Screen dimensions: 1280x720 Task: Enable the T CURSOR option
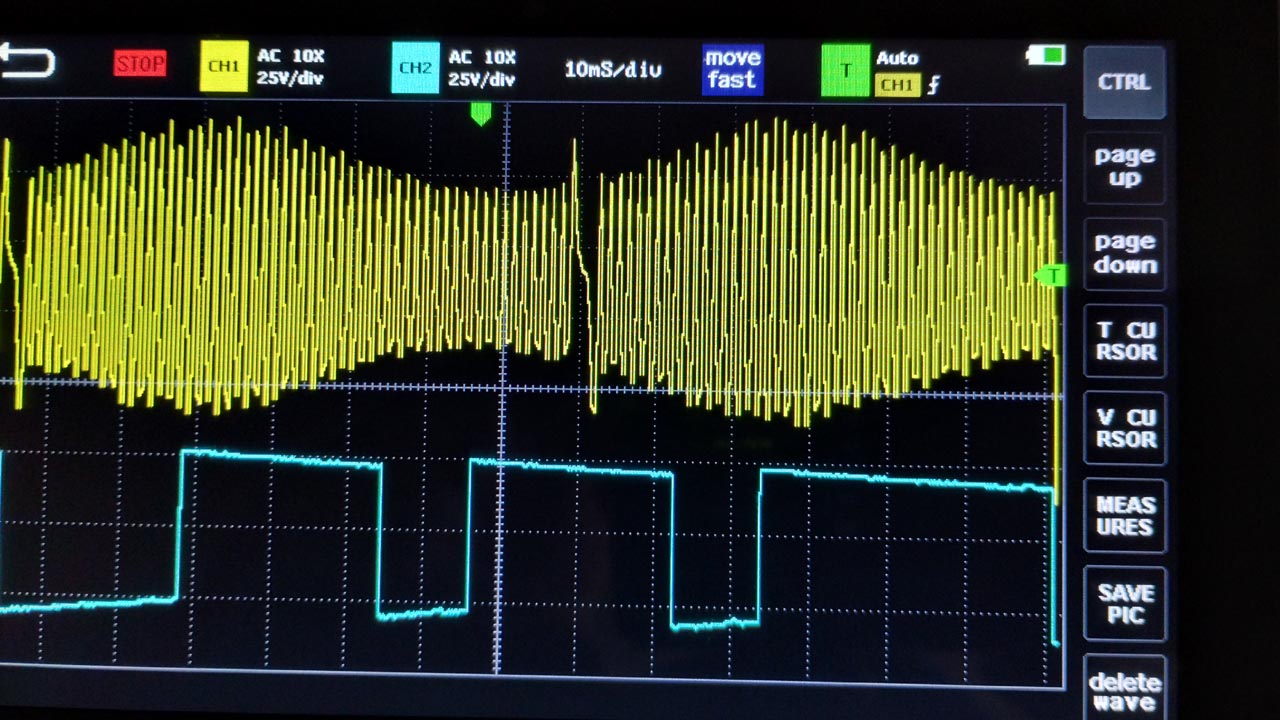click(1125, 341)
